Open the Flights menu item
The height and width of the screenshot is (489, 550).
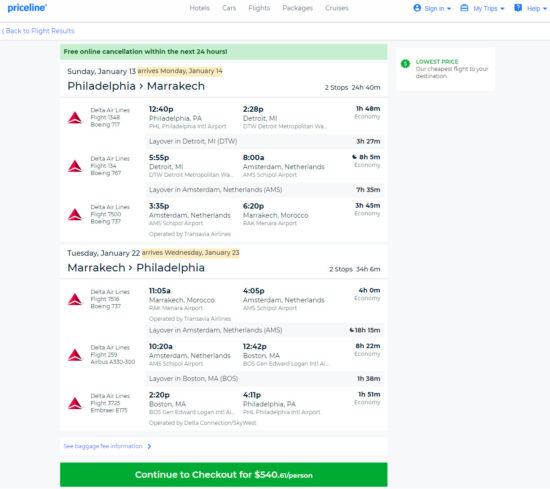(259, 8)
